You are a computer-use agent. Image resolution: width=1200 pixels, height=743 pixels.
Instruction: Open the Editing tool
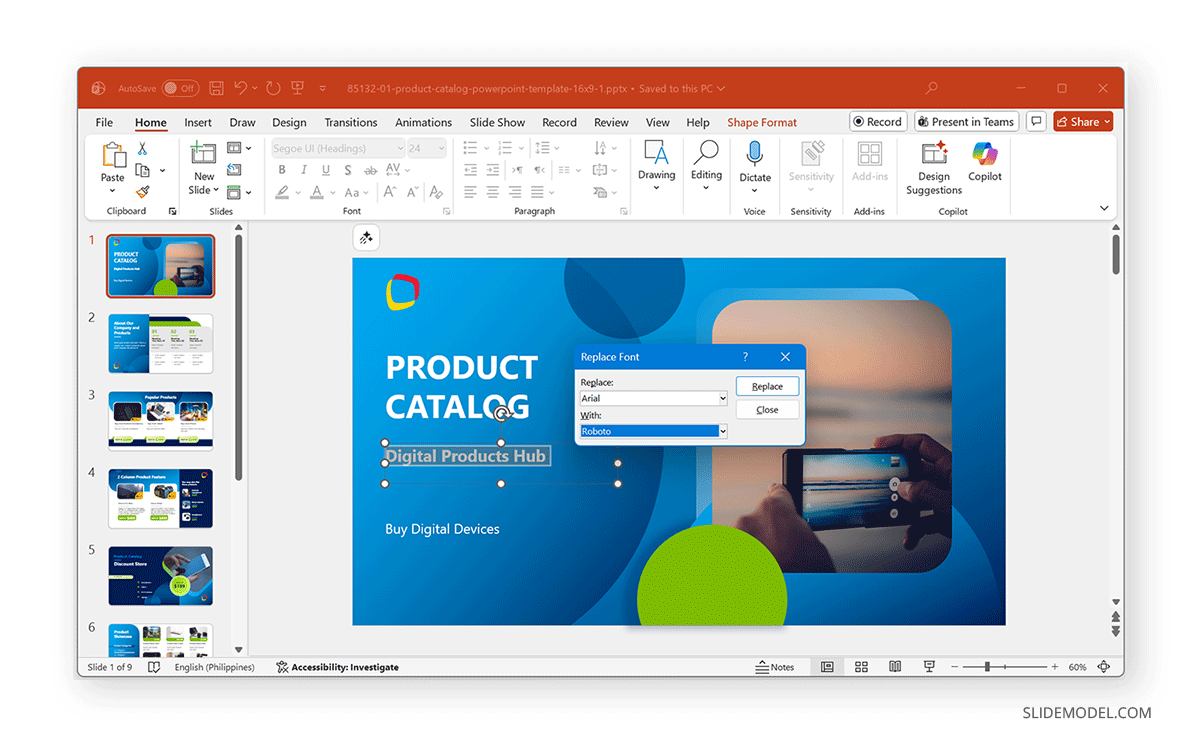pyautogui.click(x=706, y=165)
